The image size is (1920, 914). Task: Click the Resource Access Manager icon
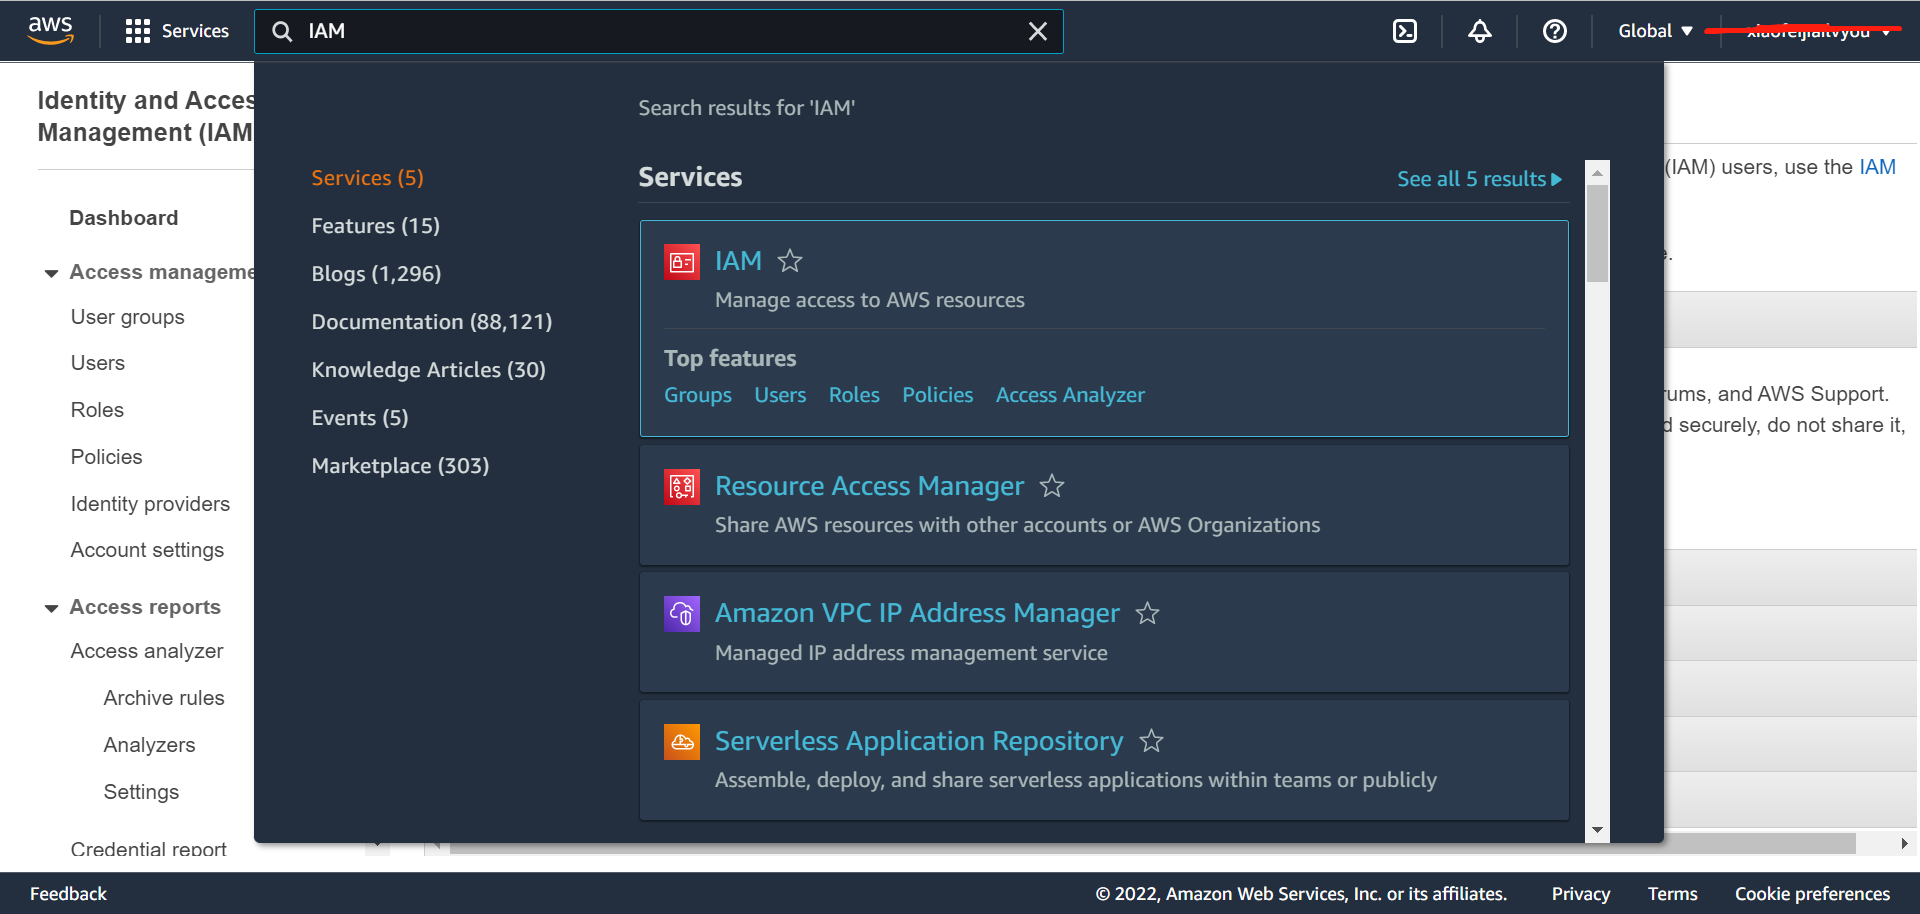point(682,487)
